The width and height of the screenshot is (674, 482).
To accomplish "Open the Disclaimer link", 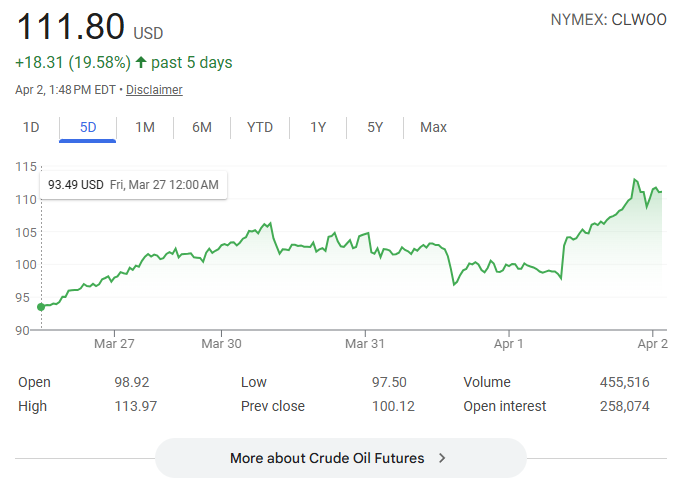I will click(154, 90).
